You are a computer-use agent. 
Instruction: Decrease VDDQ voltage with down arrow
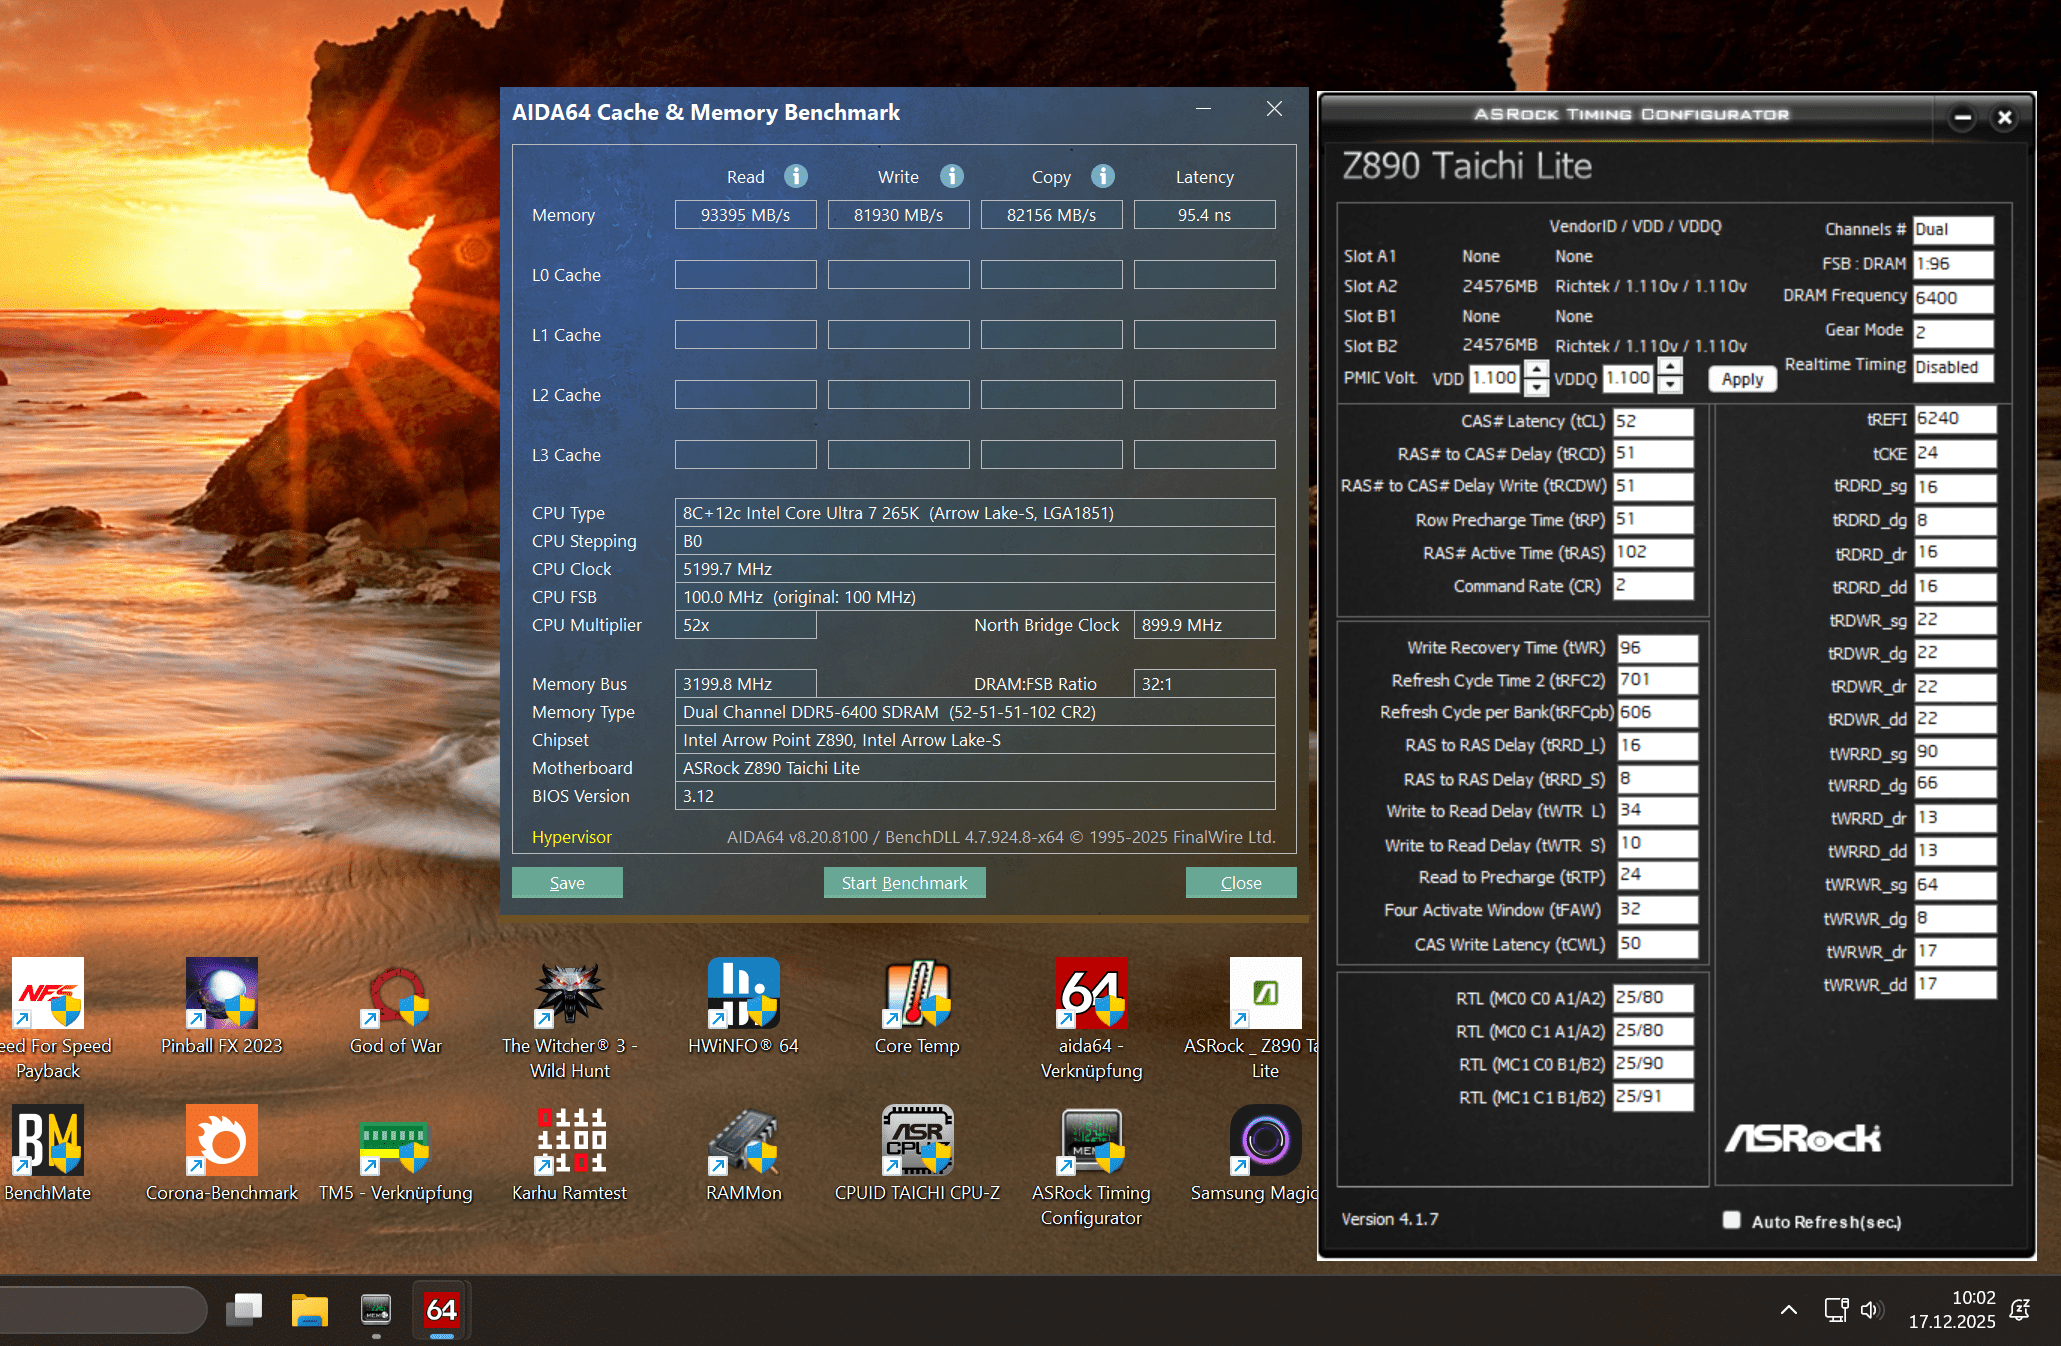1670,386
